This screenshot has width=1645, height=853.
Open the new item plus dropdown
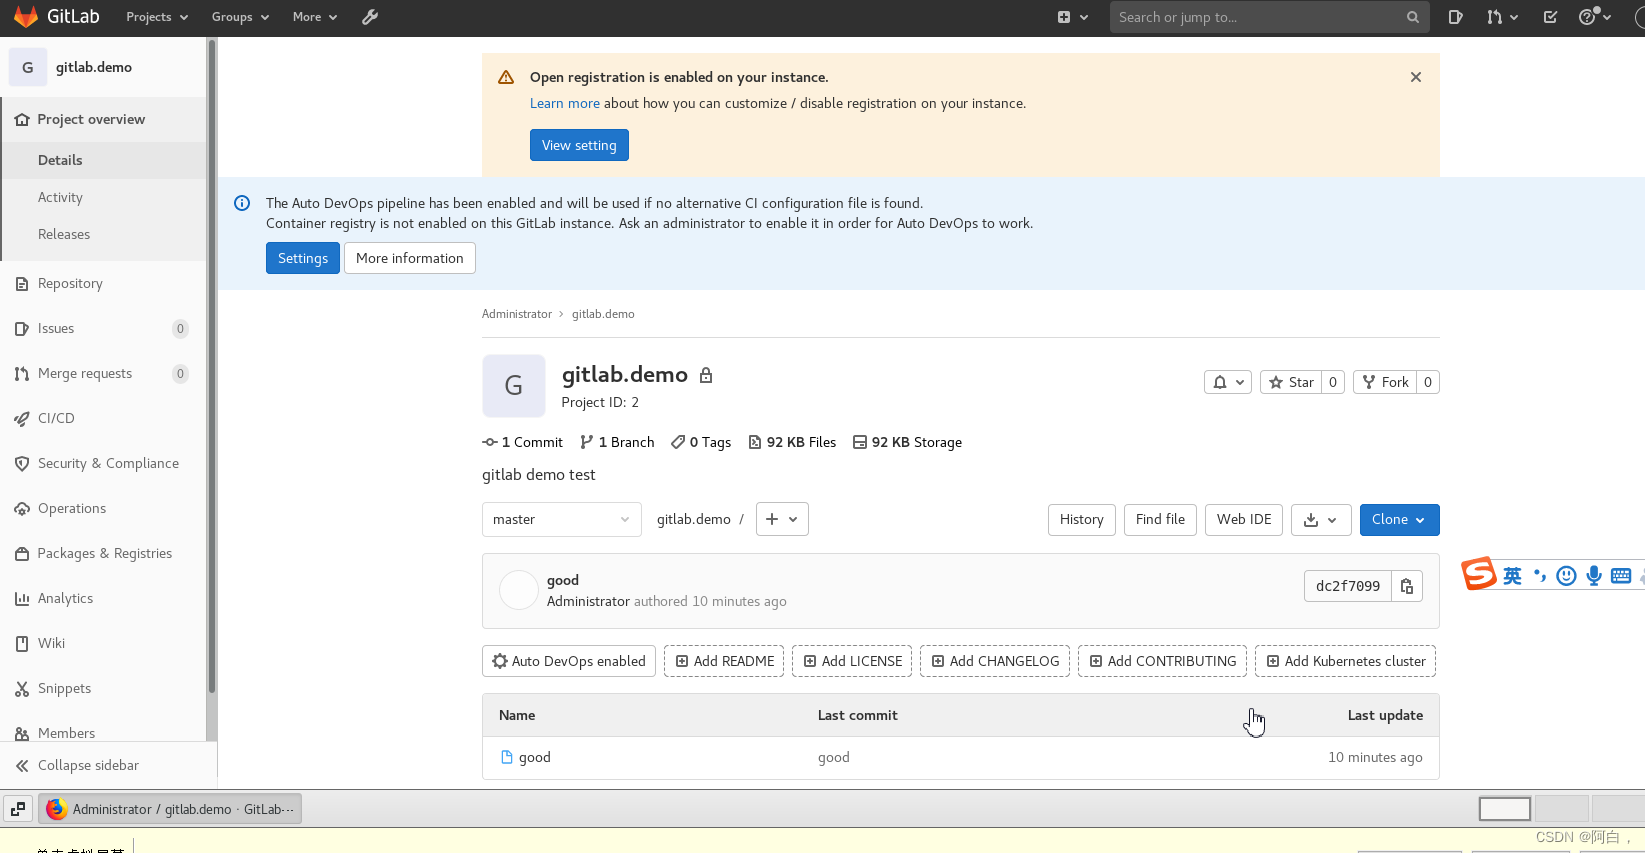point(1072,17)
